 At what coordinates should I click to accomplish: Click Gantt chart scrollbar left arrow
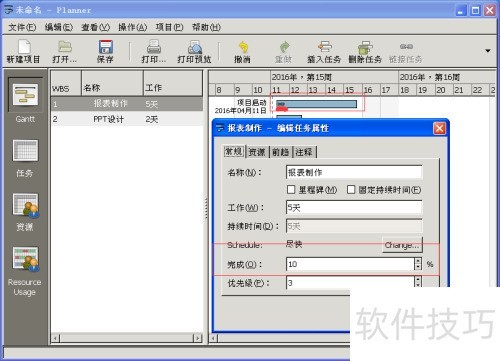click(x=213, y=339)
